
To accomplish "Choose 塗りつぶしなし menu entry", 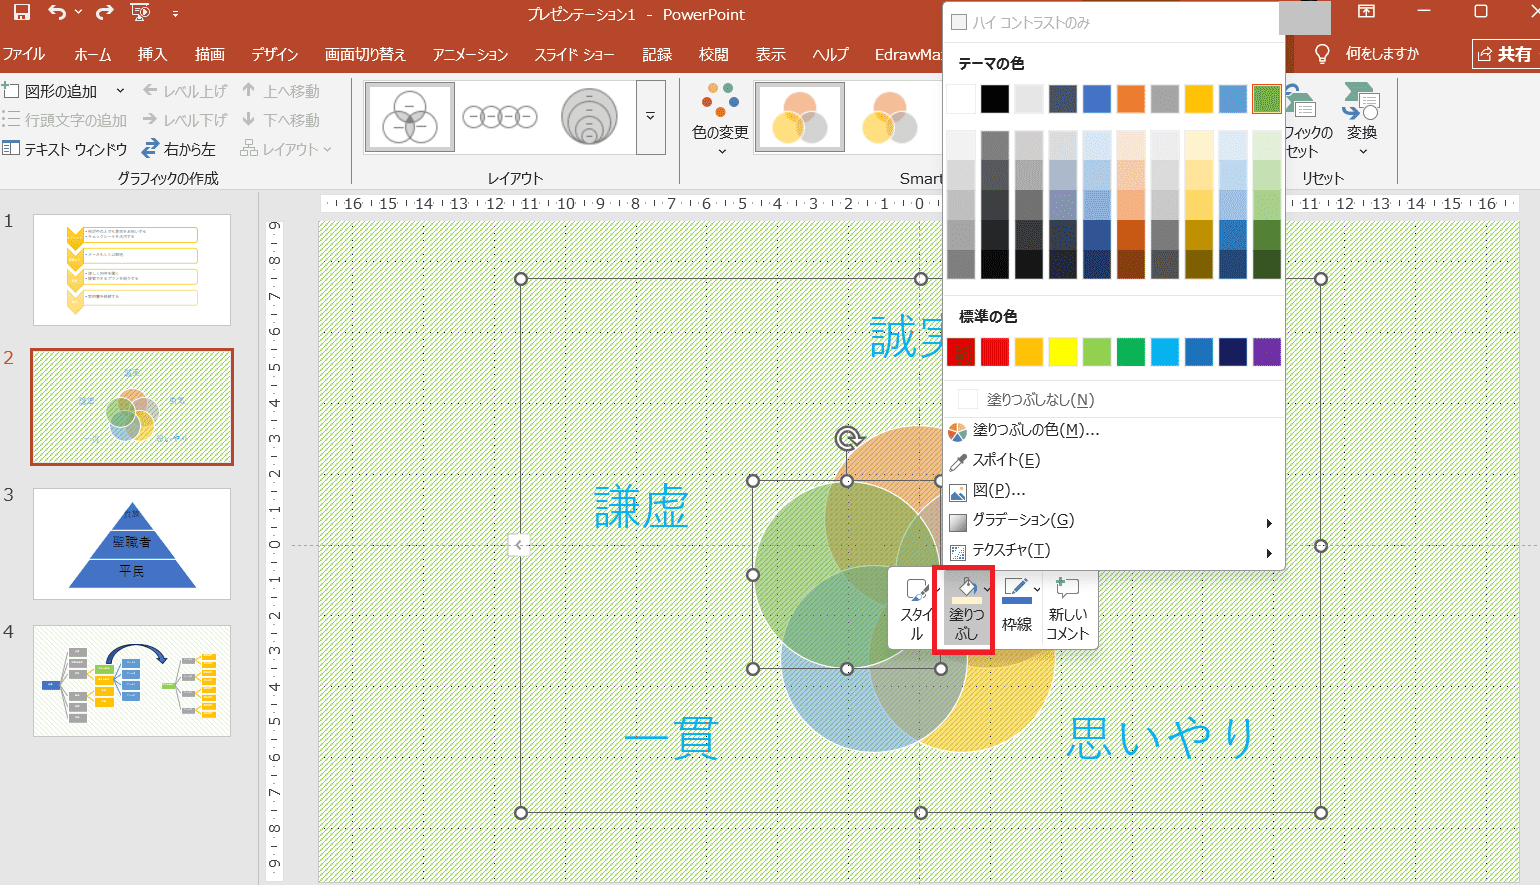I will point(1040,399).
